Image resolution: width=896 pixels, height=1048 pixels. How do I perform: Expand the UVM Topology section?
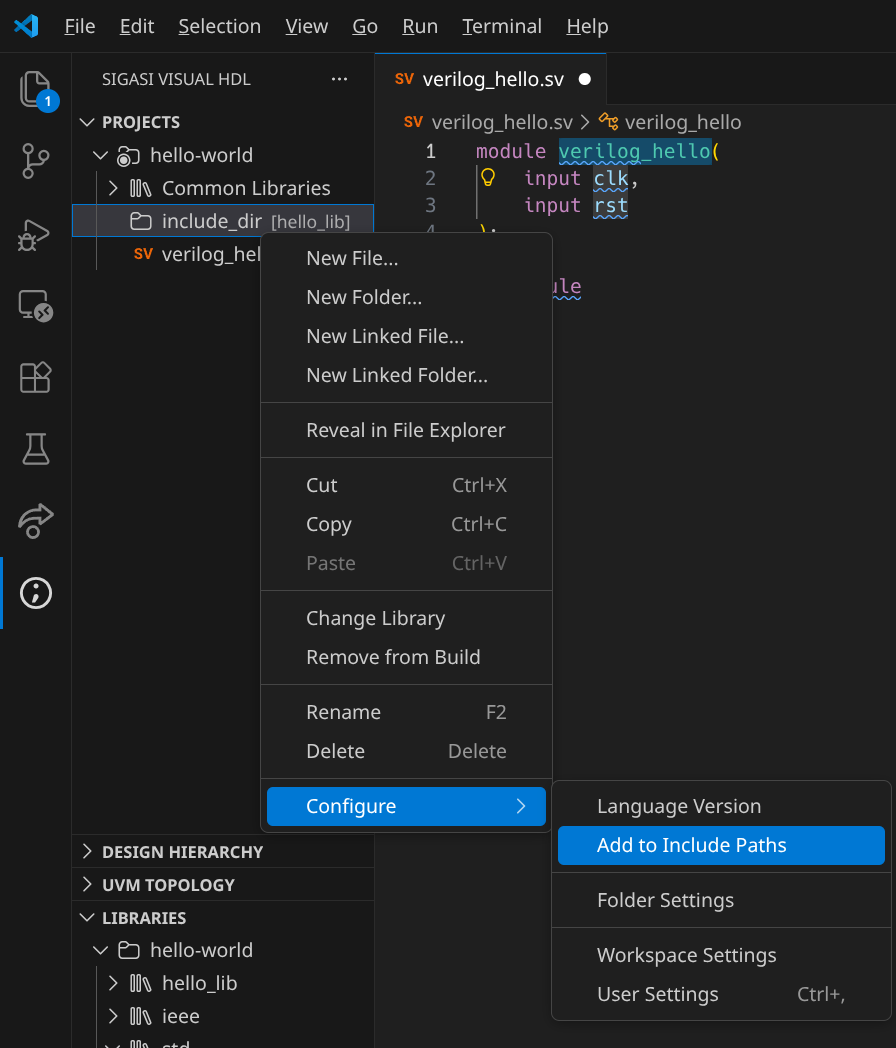coord(88,885)
